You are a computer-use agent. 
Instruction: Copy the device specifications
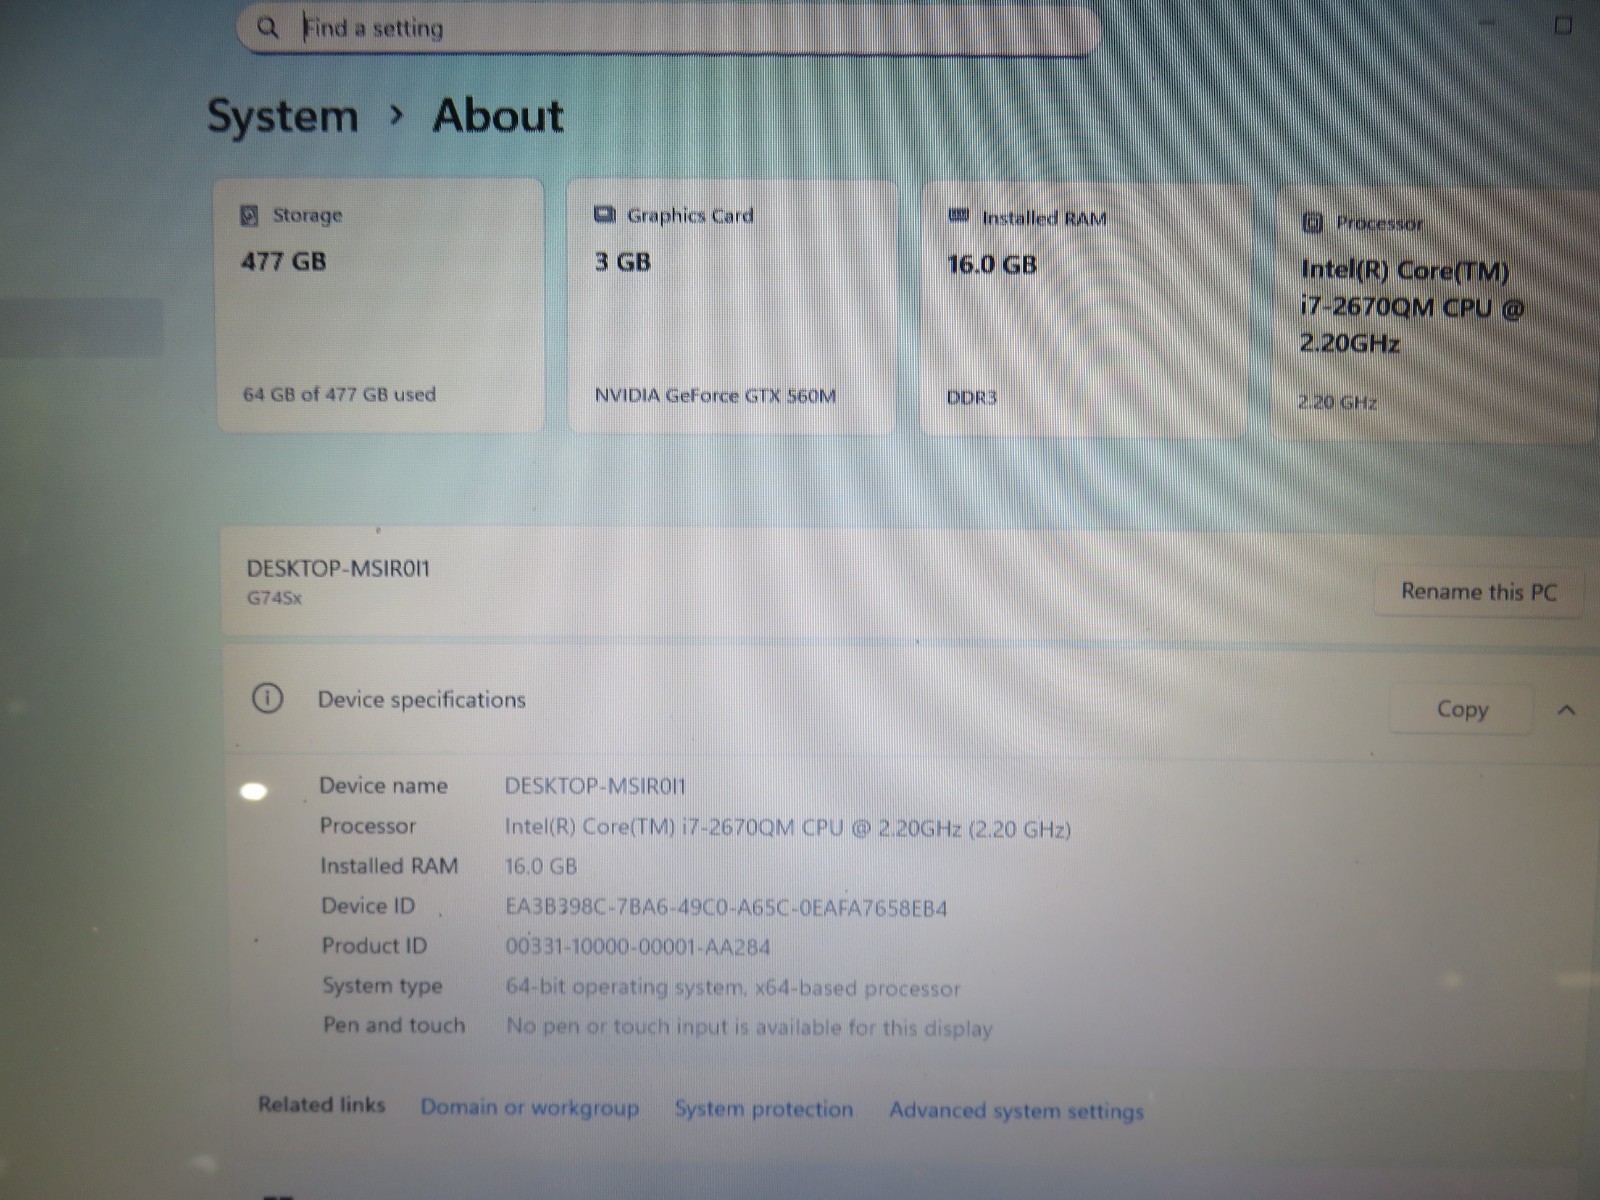pos(1461,709)
